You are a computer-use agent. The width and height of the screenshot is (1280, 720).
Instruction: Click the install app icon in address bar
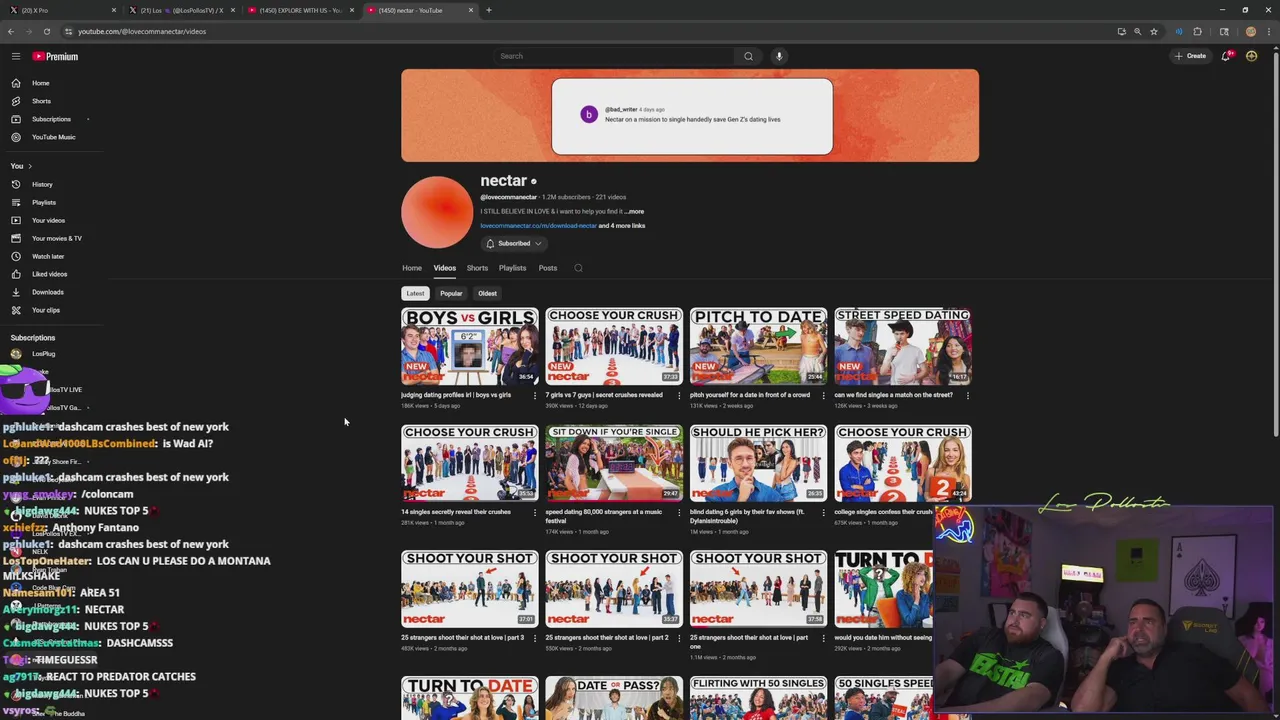pos(1121,31)
